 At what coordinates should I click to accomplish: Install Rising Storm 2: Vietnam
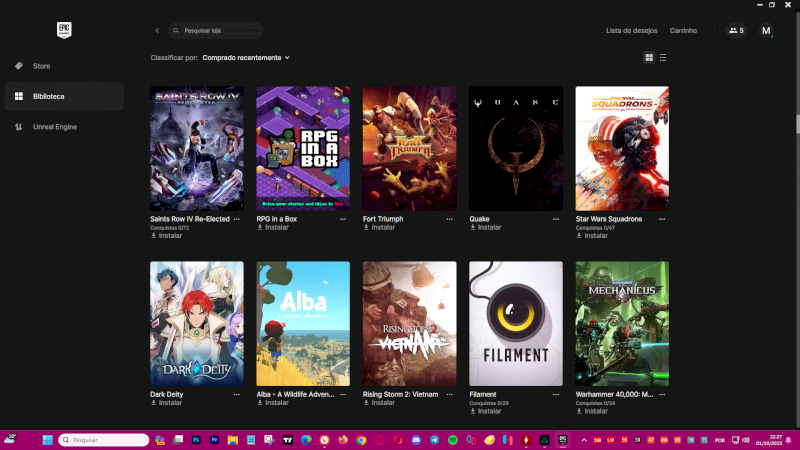(x=379, y=403)
